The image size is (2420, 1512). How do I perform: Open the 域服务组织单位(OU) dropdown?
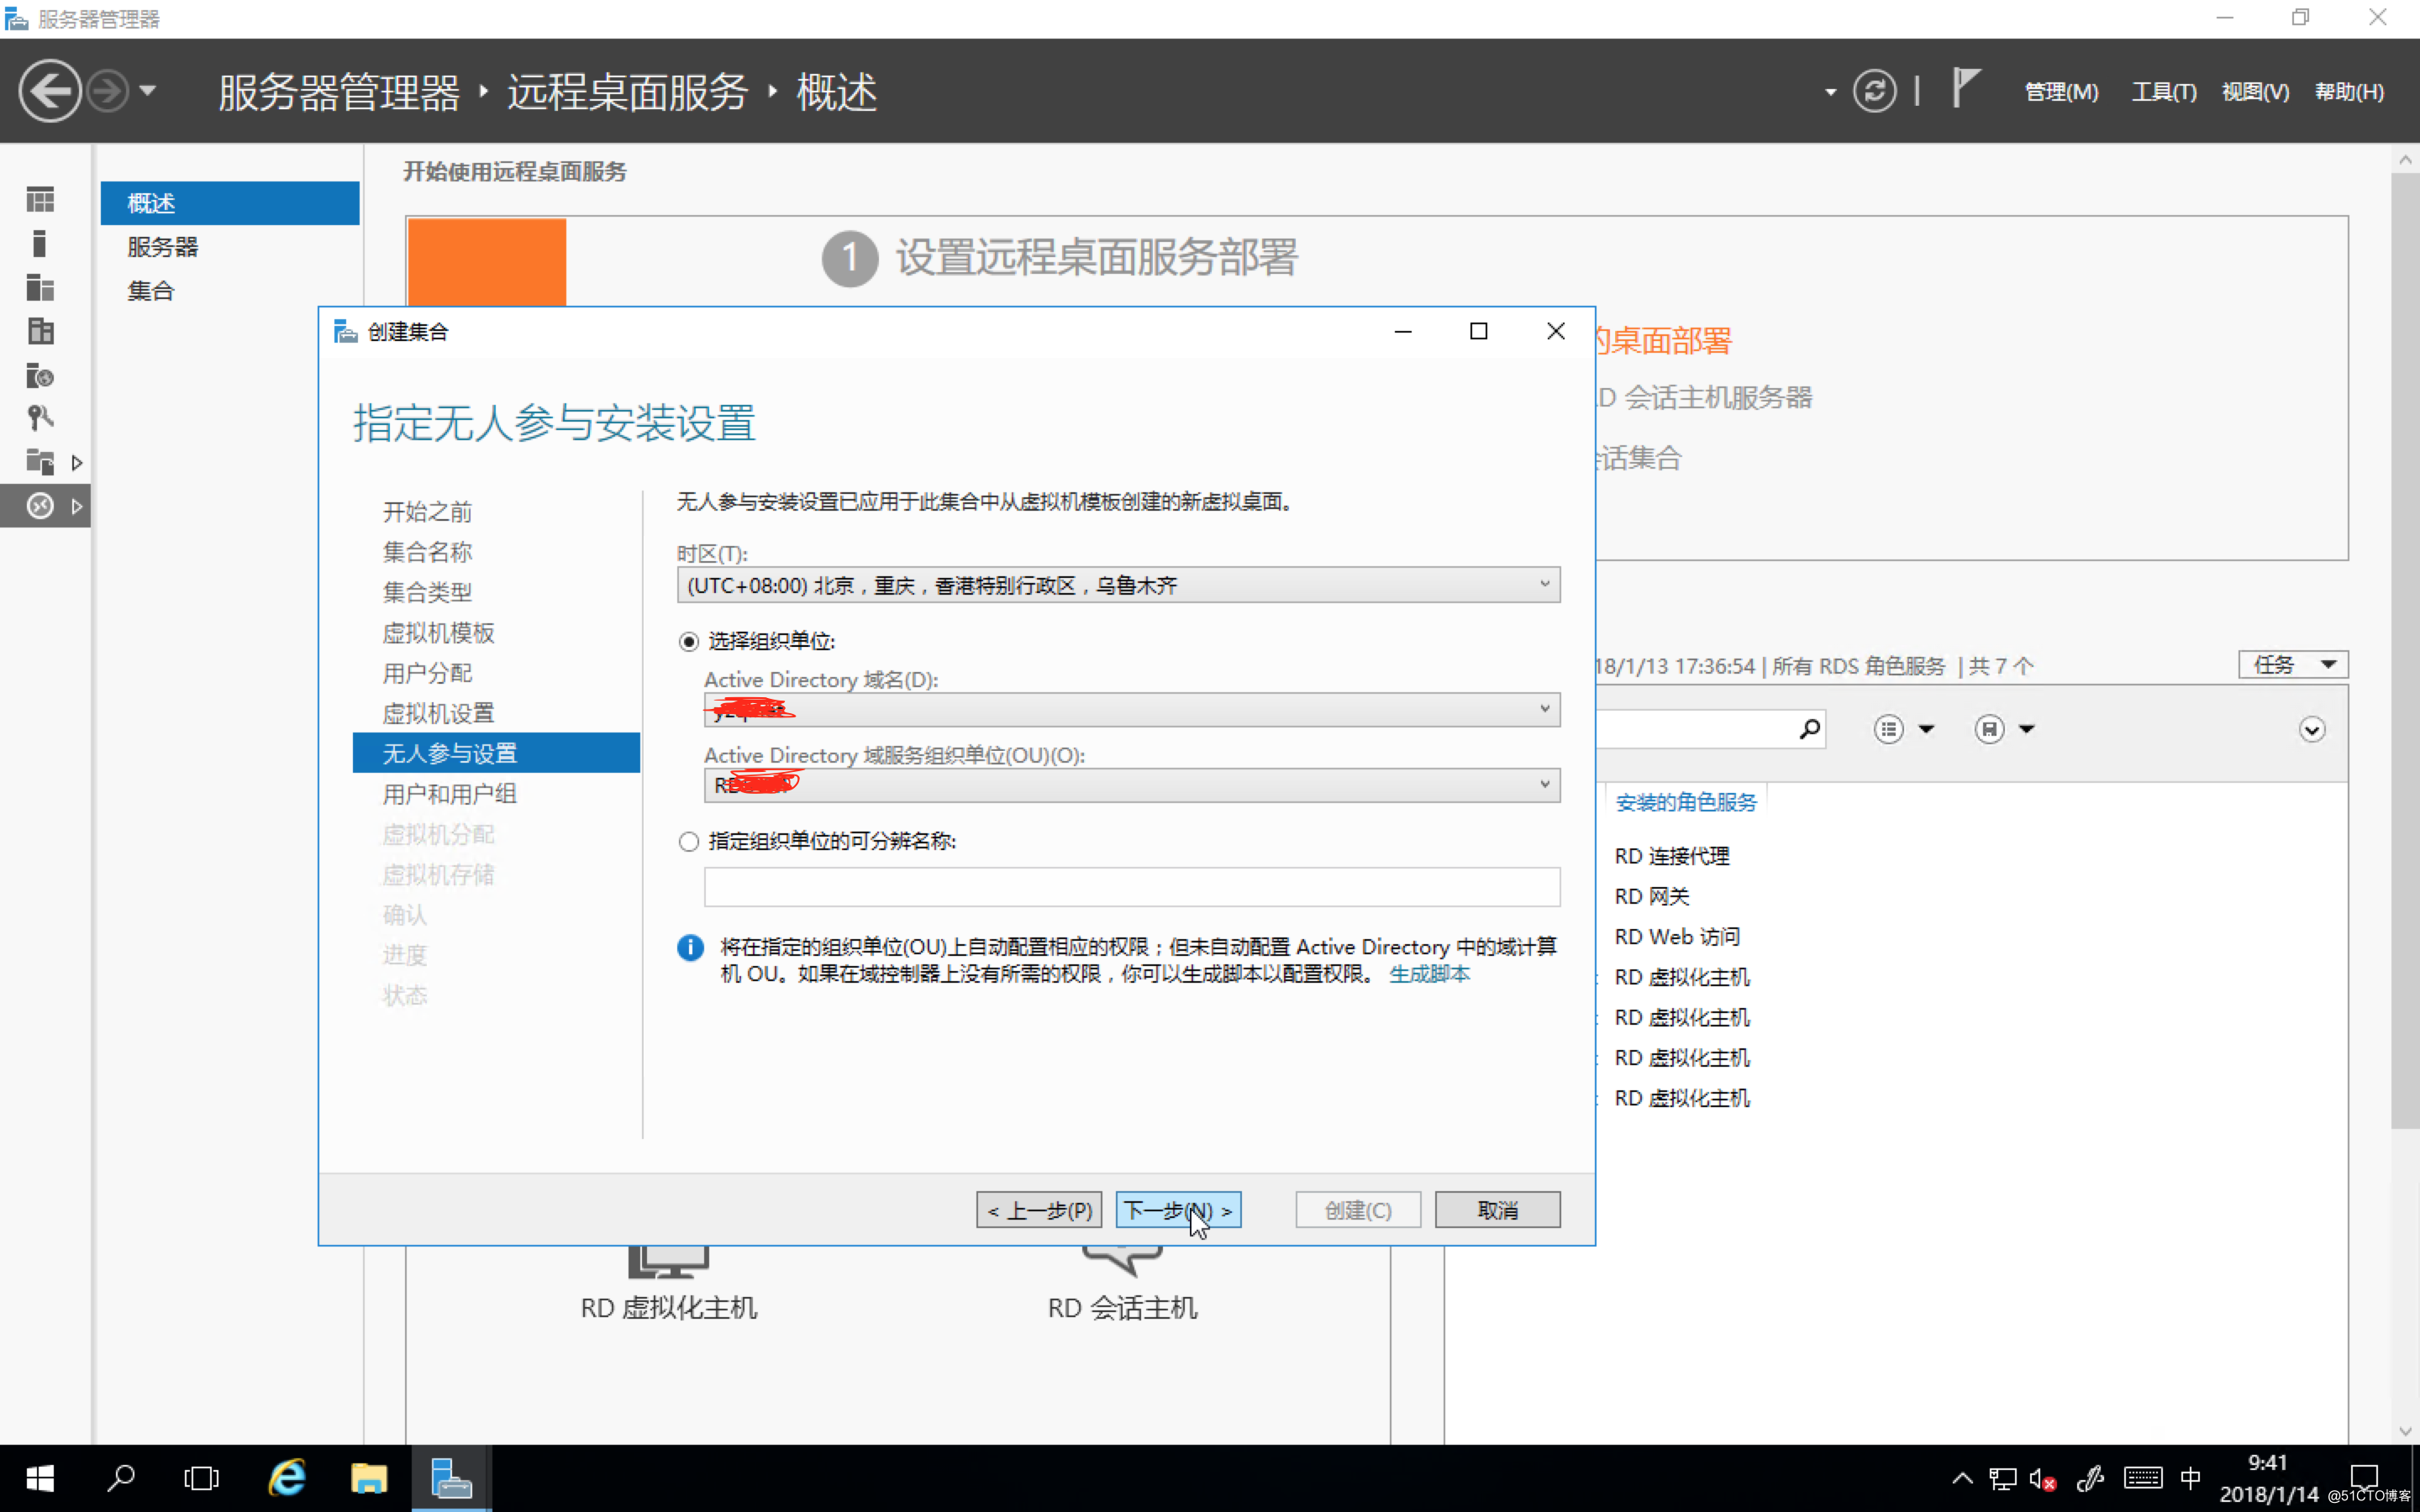click(1132, 785)
